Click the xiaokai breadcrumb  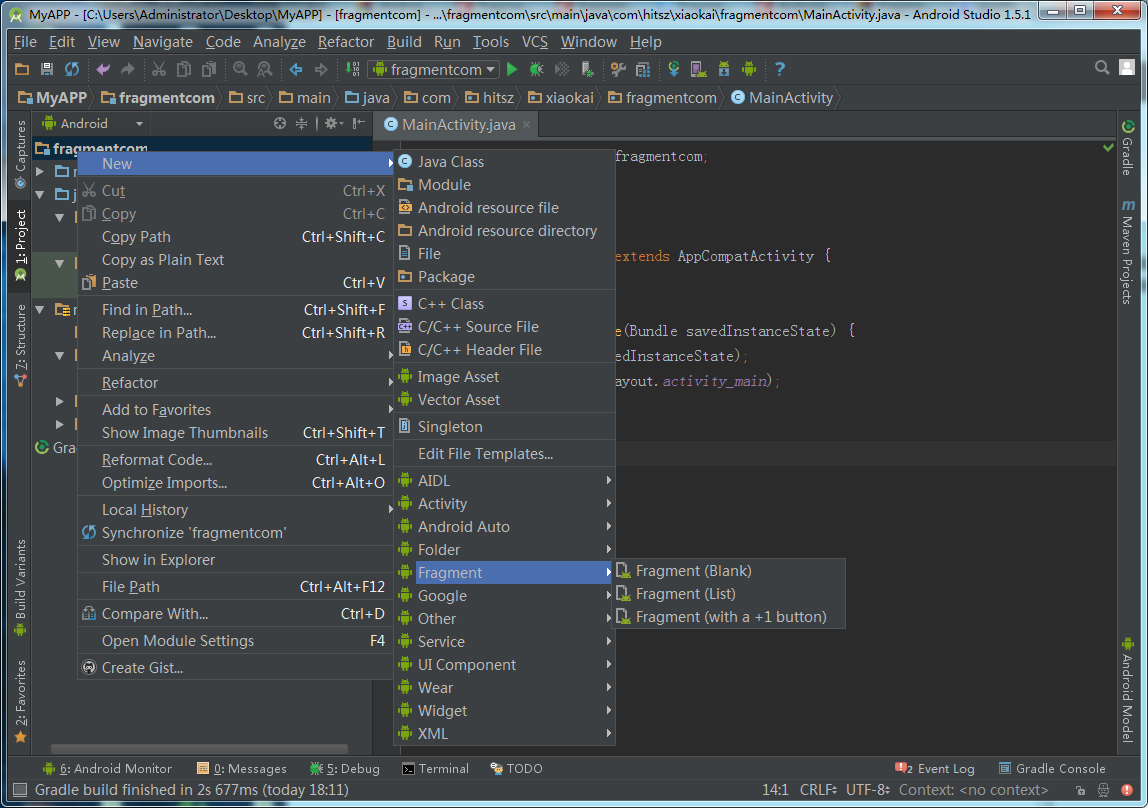pos(561,98)
